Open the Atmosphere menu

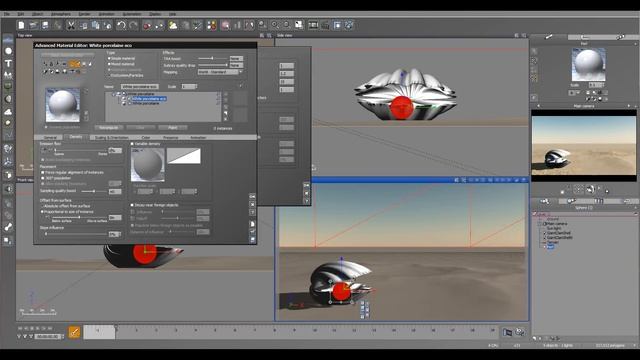(x=61, y=14)
